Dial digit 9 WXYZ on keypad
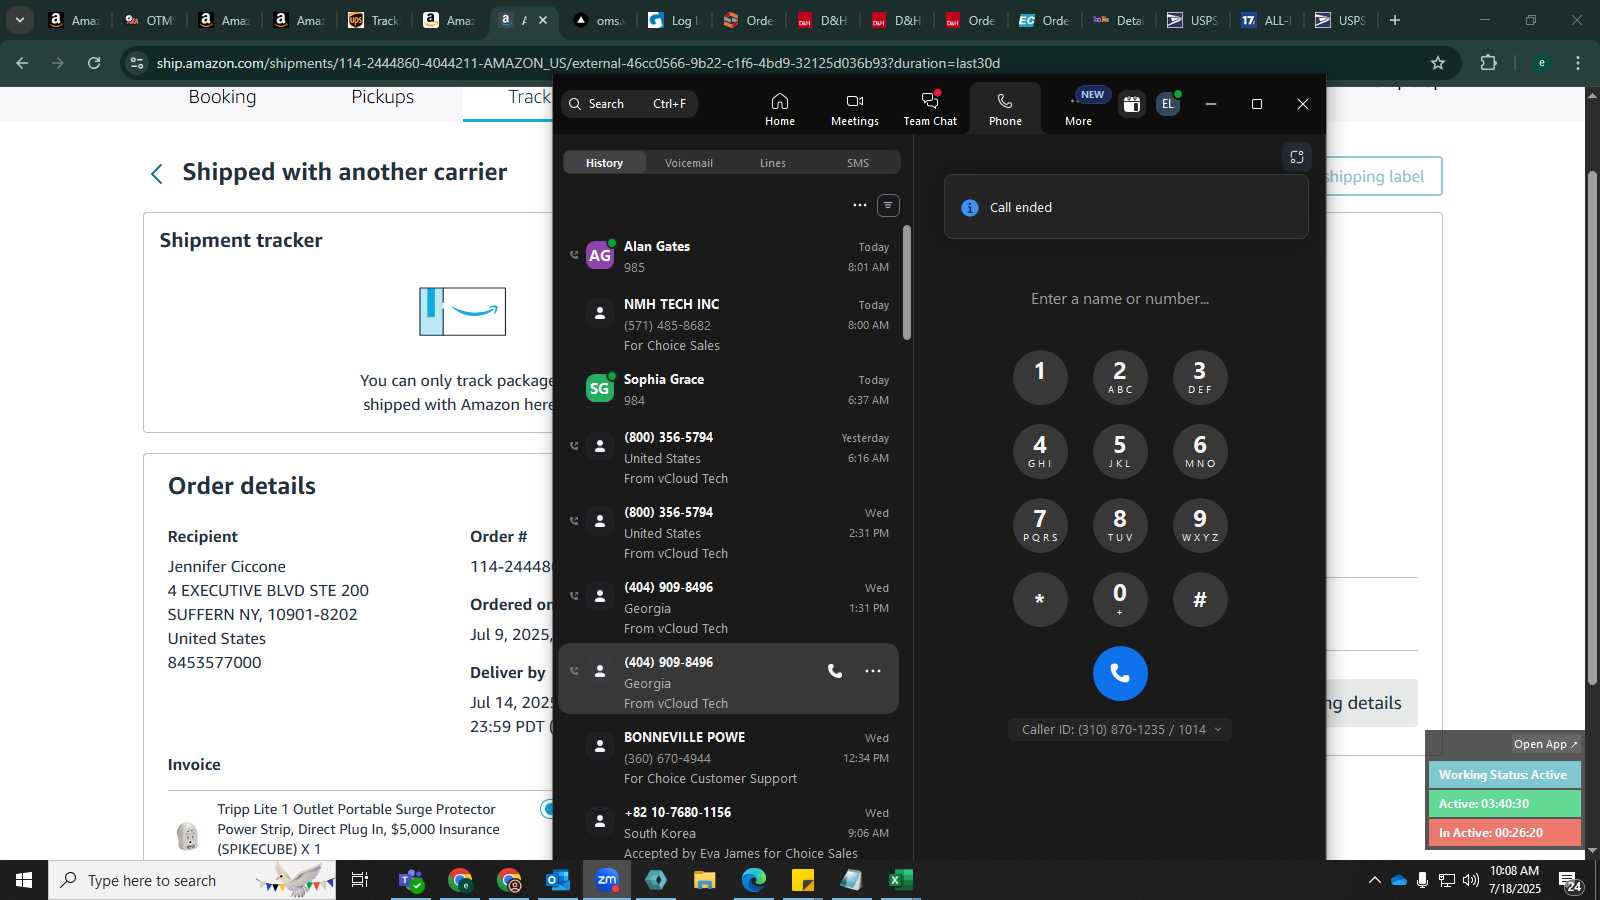1600x900 pixels. 1200,525
